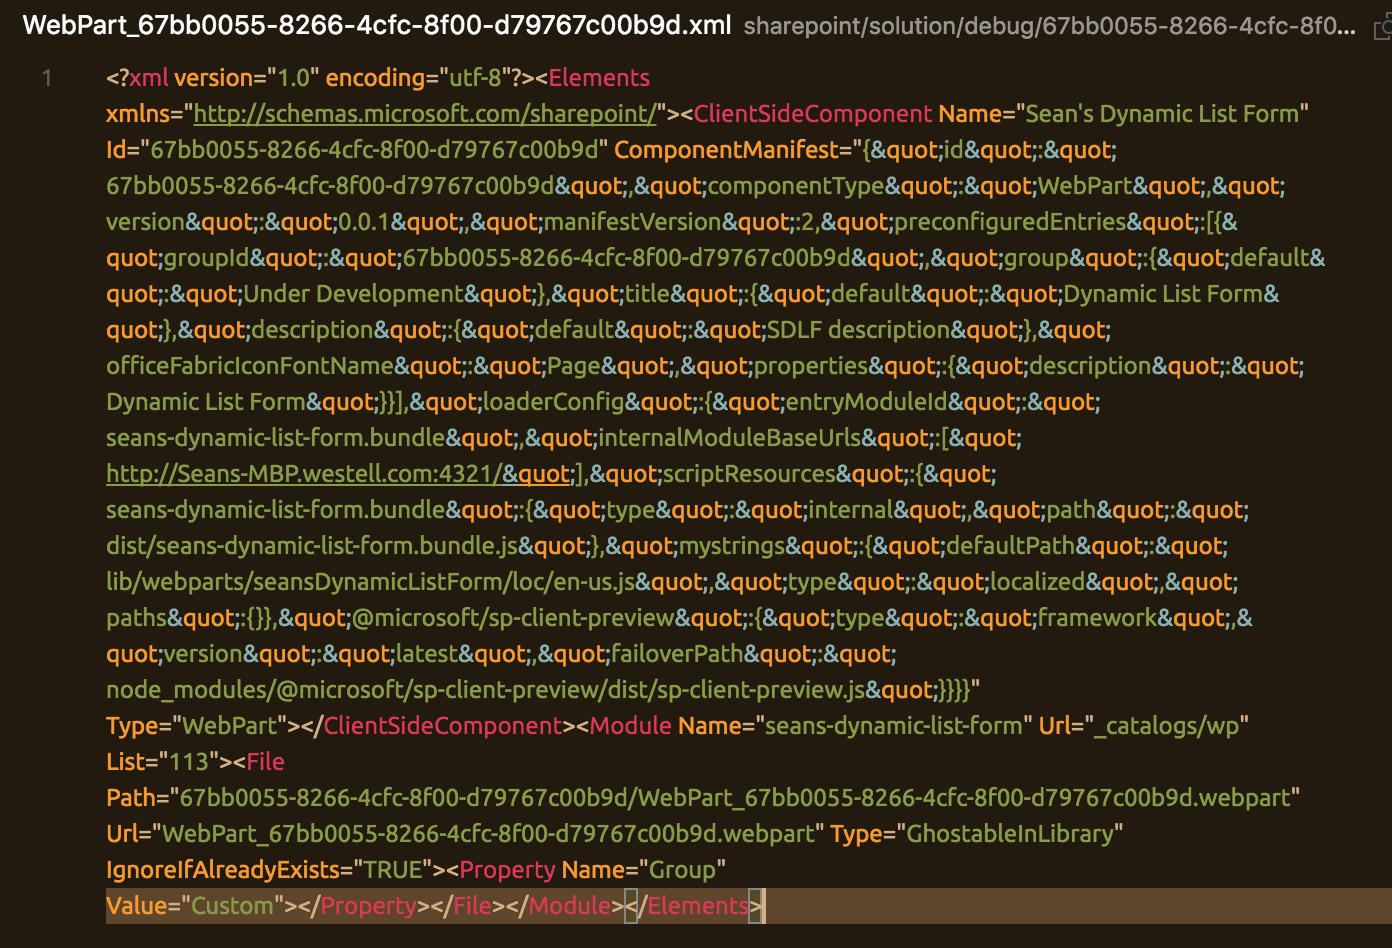Click the mystrings key
Viewport: 1392px width, 948px height.
pyautogui.click(x=732, y=546)
